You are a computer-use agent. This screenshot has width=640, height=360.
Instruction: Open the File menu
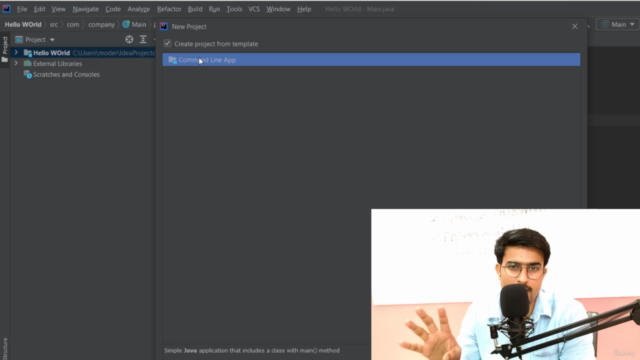pyautogui.click(x=22, y=9)
